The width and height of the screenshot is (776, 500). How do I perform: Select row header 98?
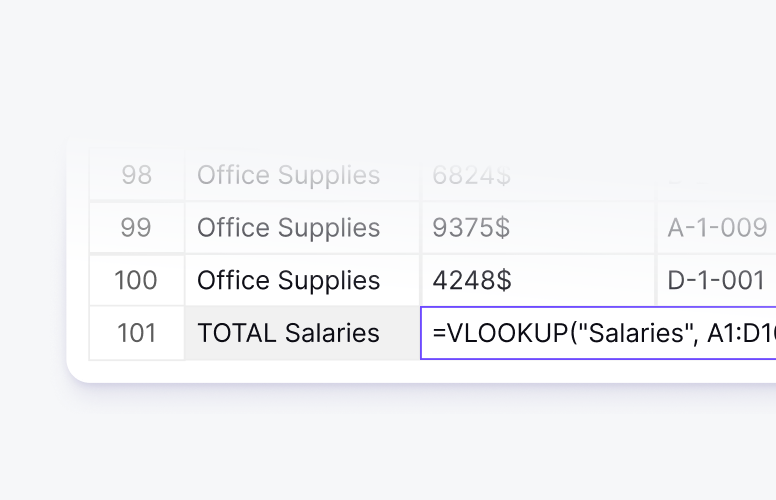[x=136, y=175]
